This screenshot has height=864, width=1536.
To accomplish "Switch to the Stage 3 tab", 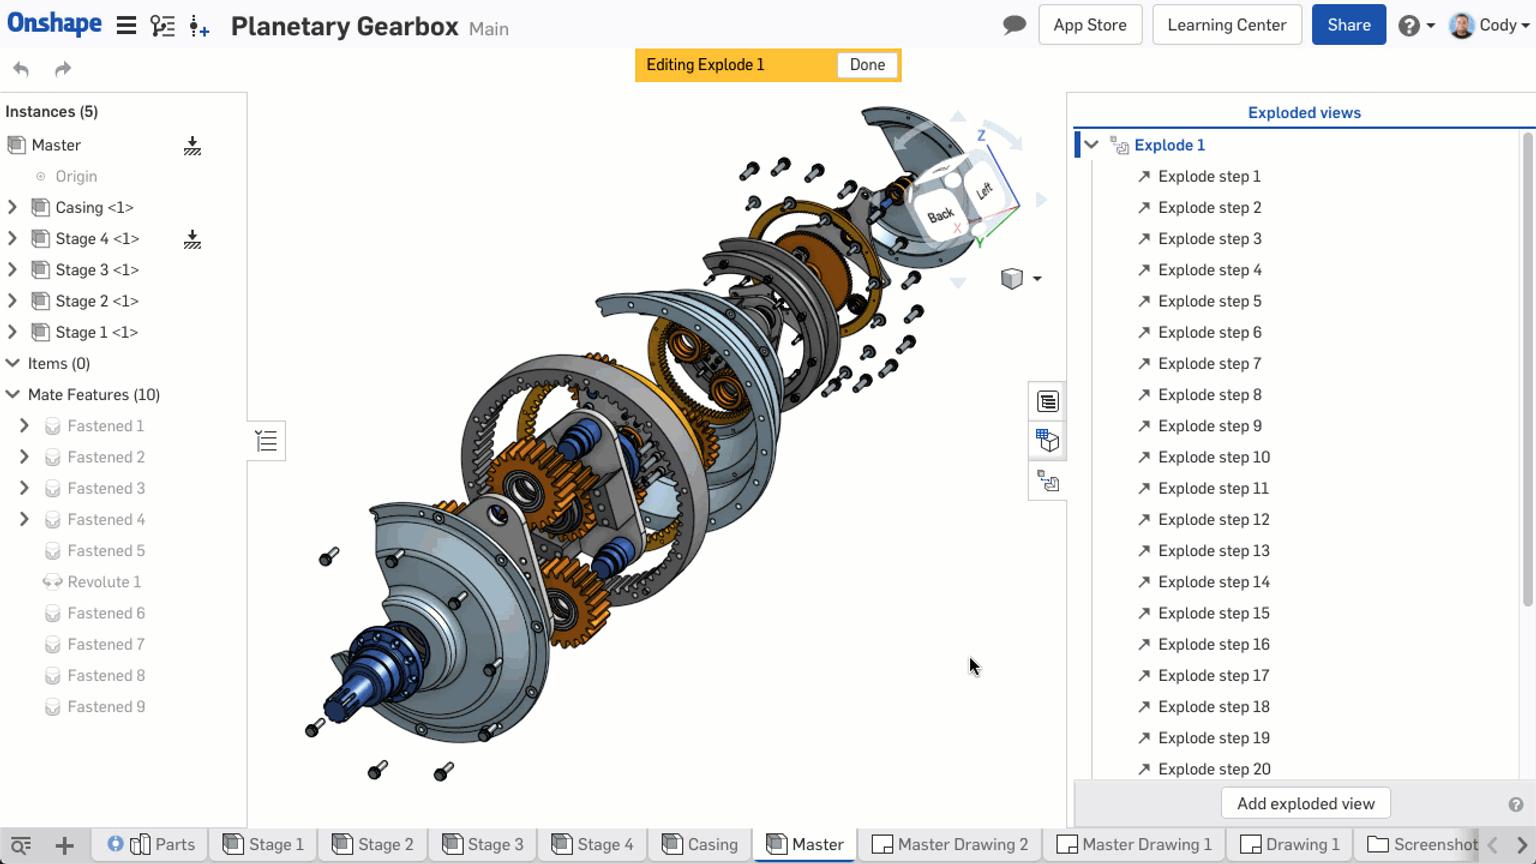I will click(482, 844).
